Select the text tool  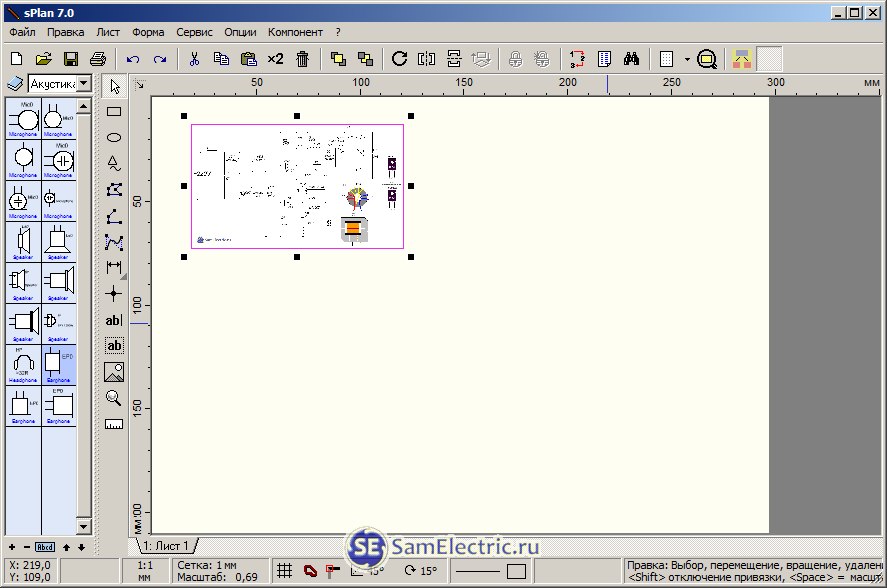point(114,320)
